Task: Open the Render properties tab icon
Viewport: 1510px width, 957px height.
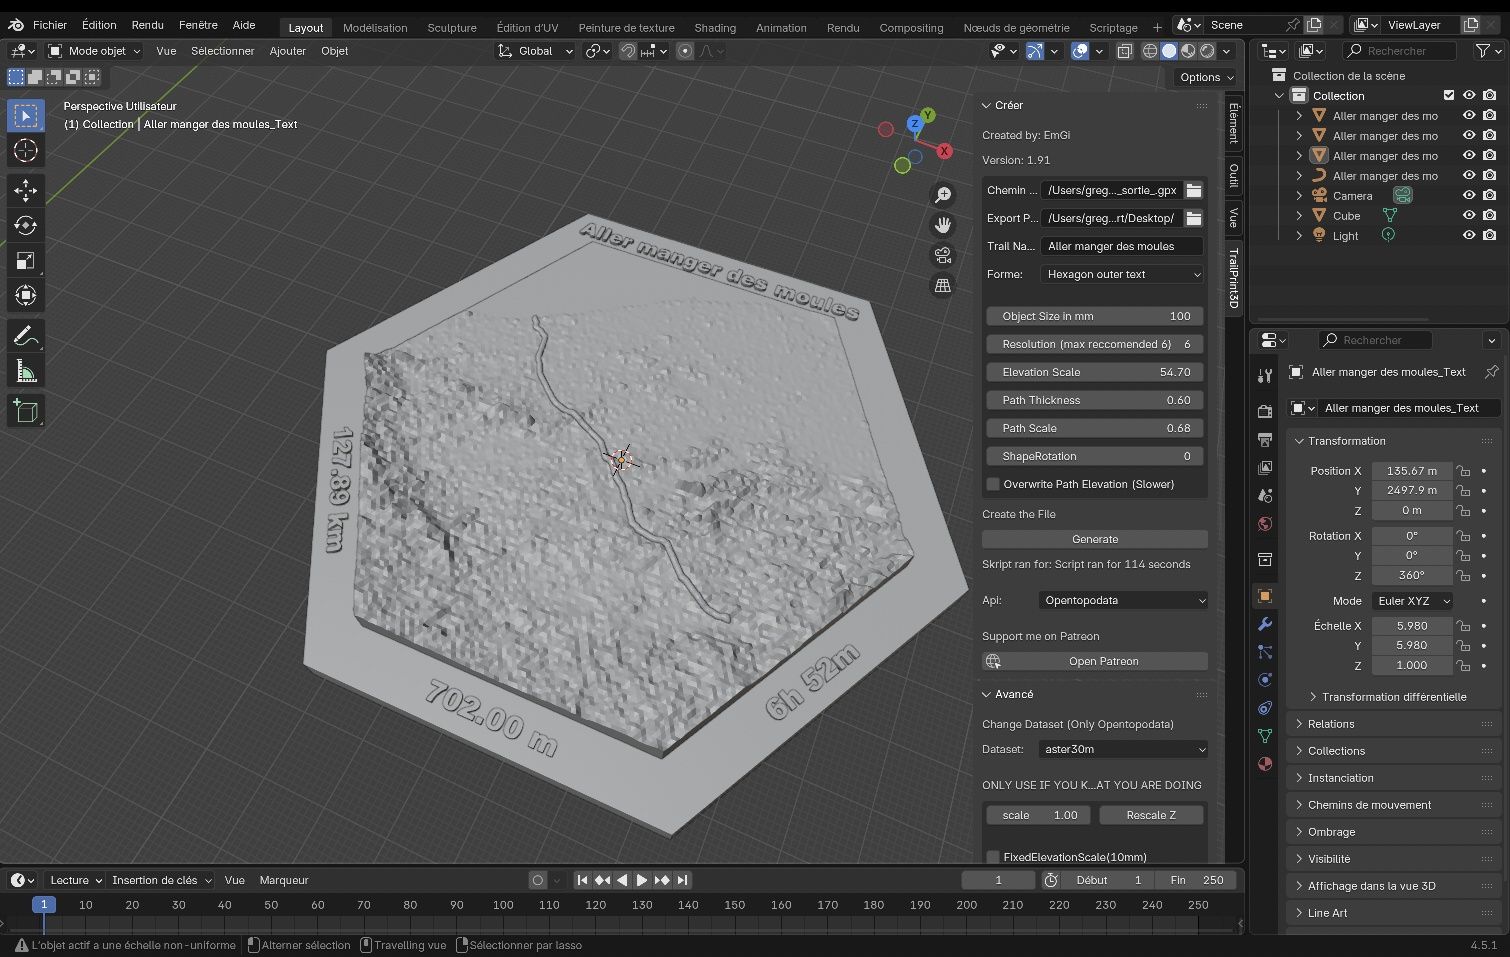Action: point(1265,411)
